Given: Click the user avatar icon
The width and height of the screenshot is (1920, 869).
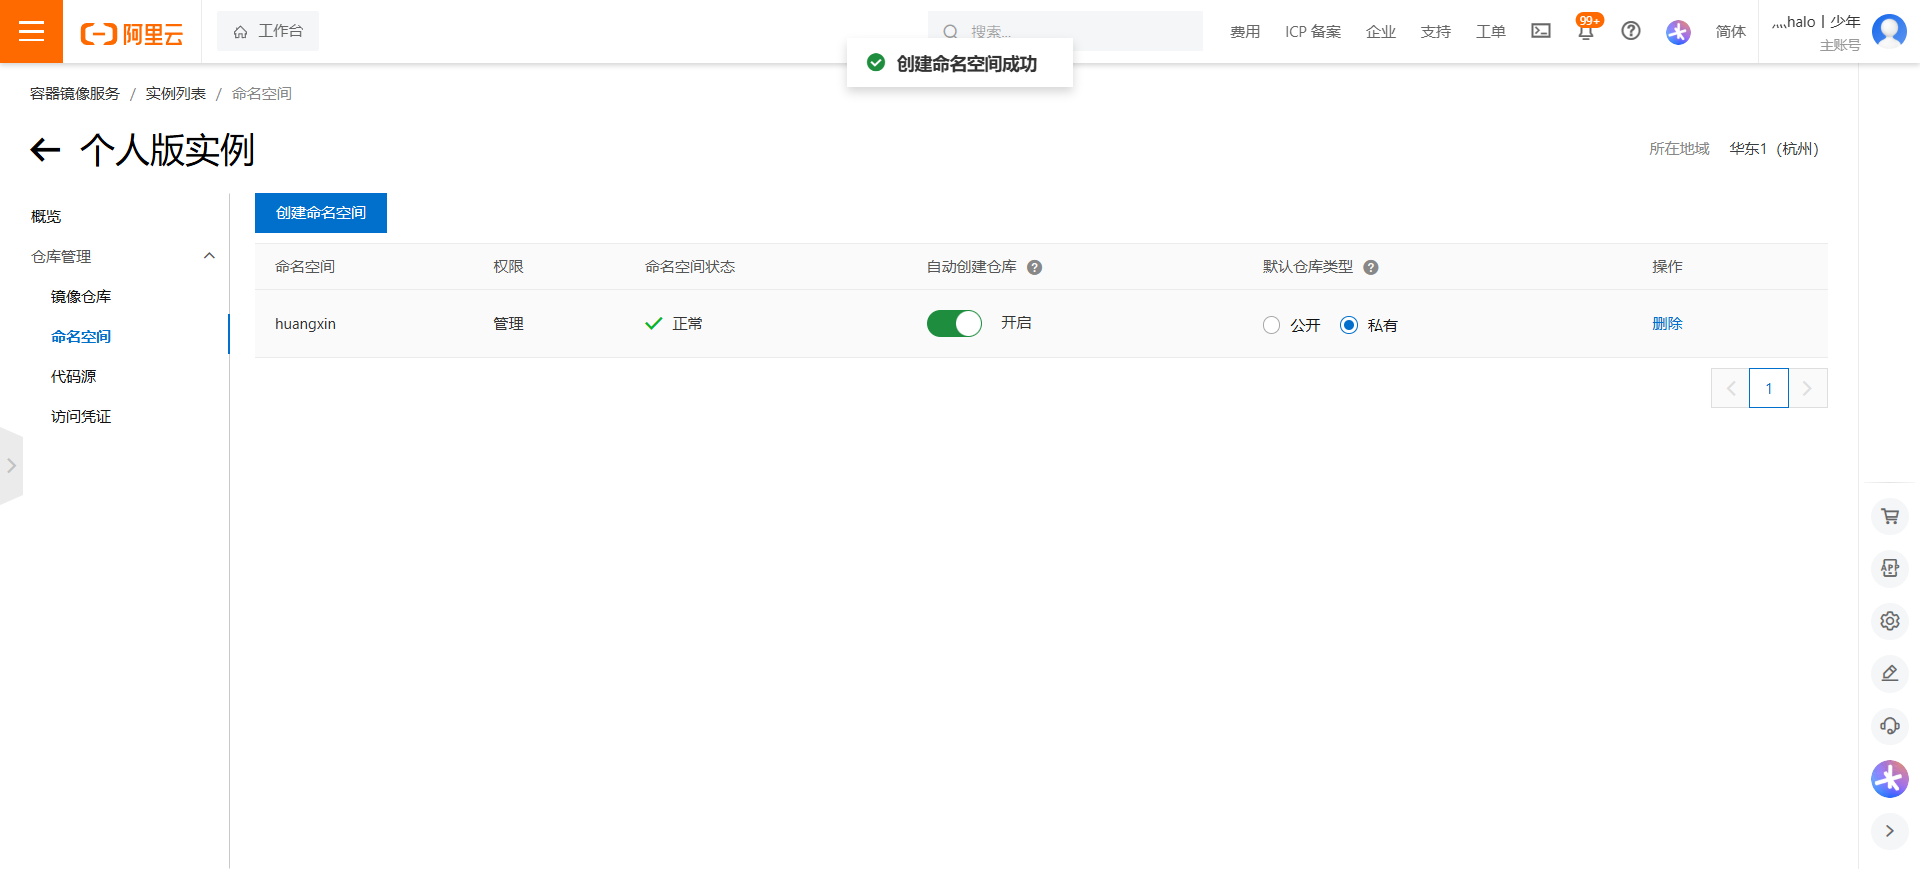Looking at the screenshot, I should [1889, 31].
